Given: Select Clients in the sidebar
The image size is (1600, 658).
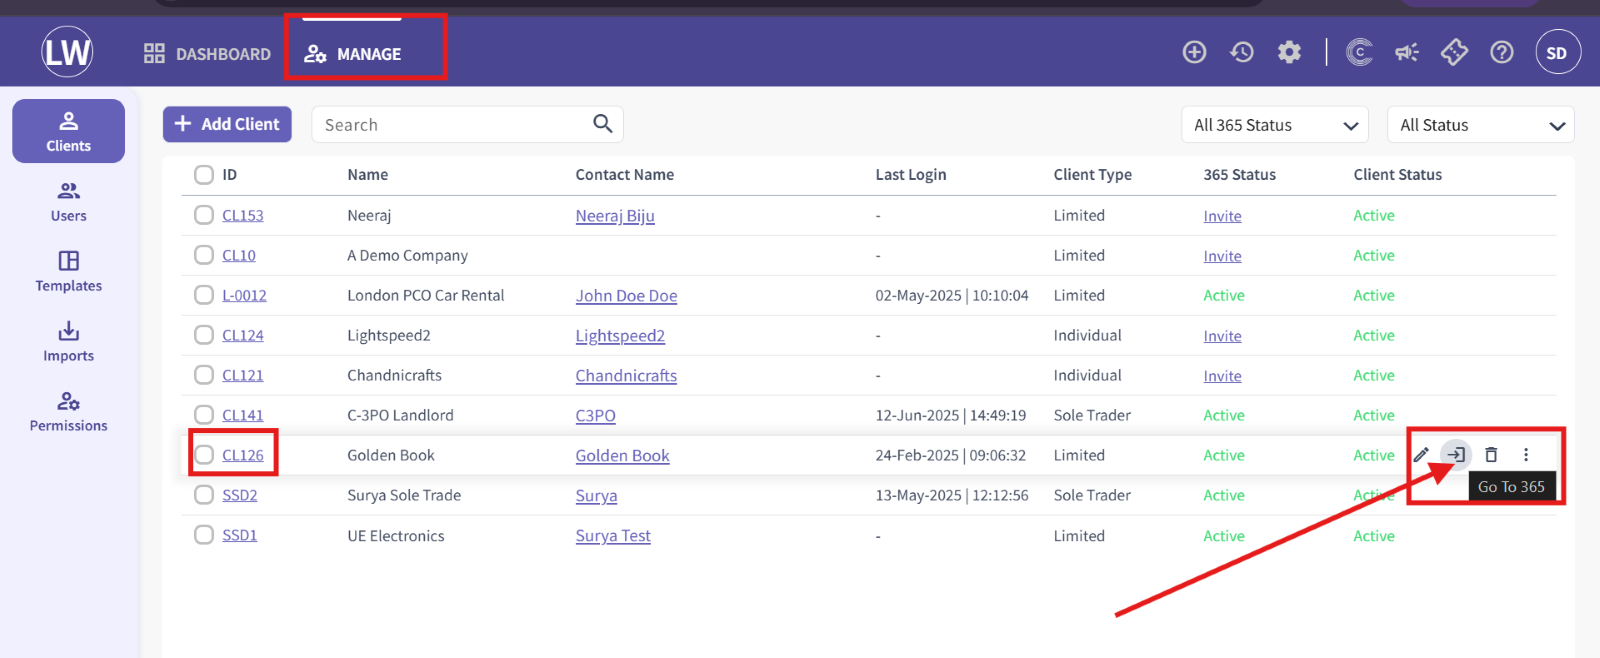Looking at the screenshot, I should 68,131.
